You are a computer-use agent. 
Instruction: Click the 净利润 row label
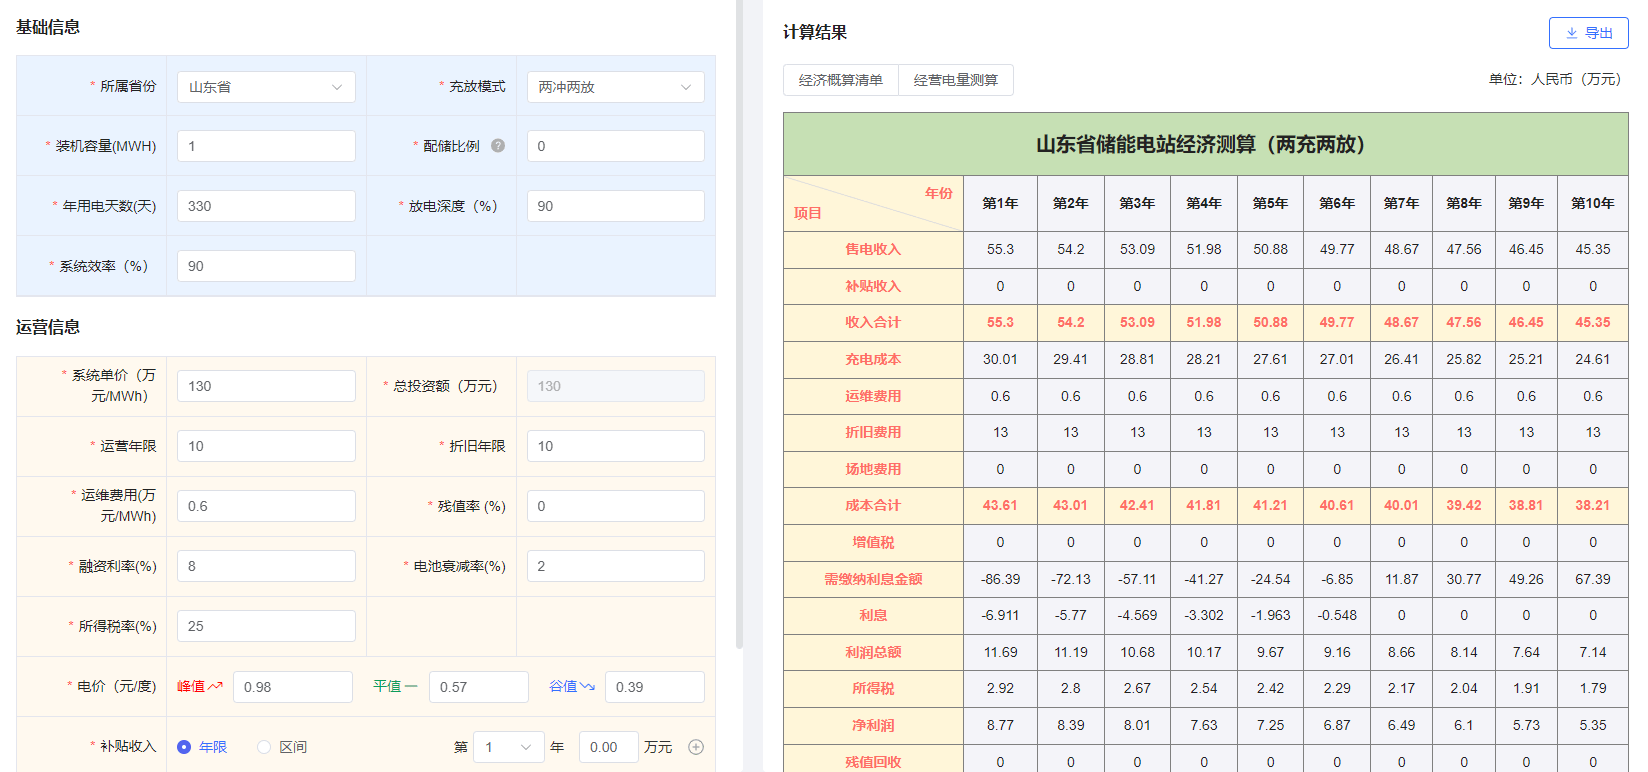point(873,725)
